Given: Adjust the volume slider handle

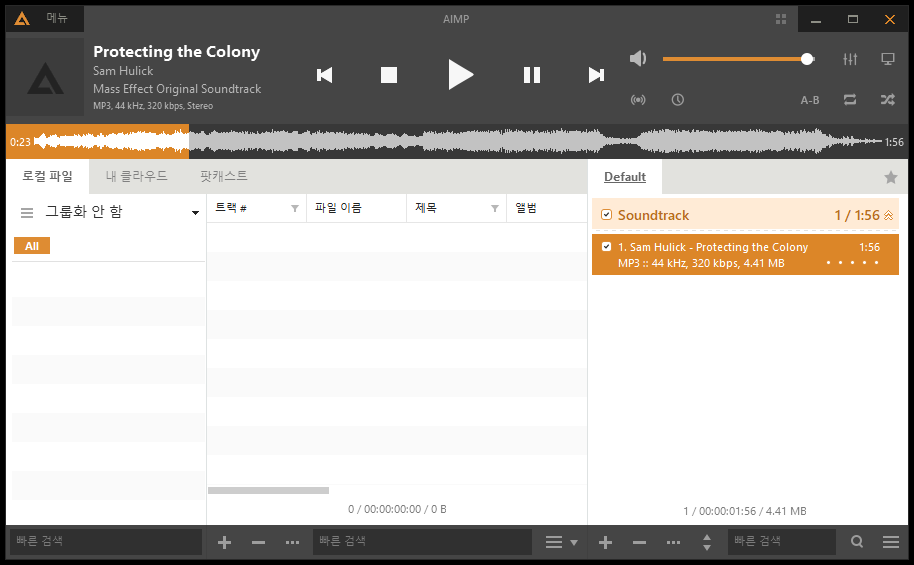Looking at the screenshot, I should [x=807, y=59].
